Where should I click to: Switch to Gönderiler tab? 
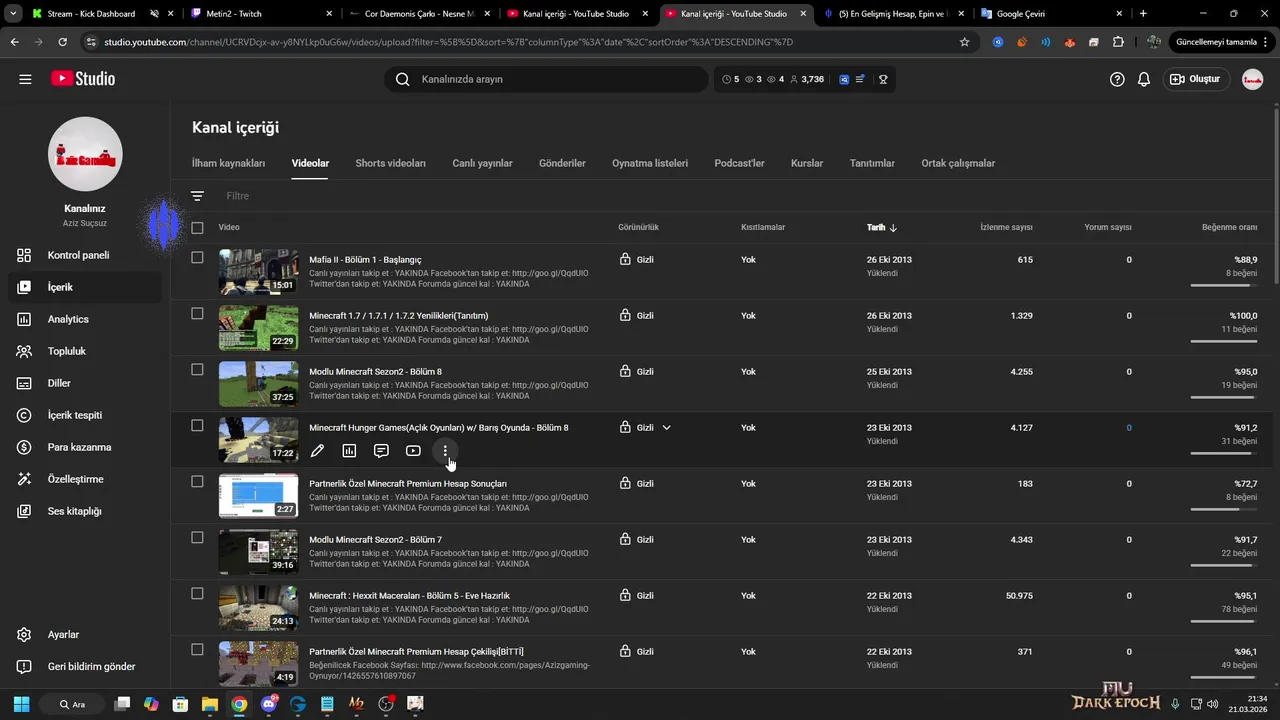coord(562,163)
